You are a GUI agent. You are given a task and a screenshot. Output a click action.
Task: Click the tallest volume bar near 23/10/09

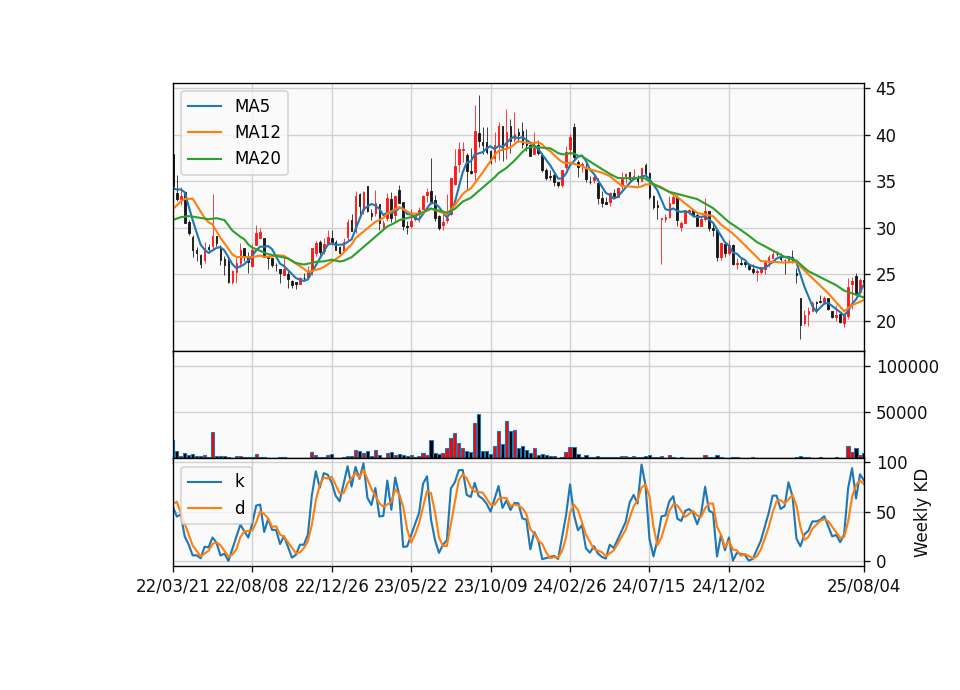pyautogui.click(x=479, y=437)
